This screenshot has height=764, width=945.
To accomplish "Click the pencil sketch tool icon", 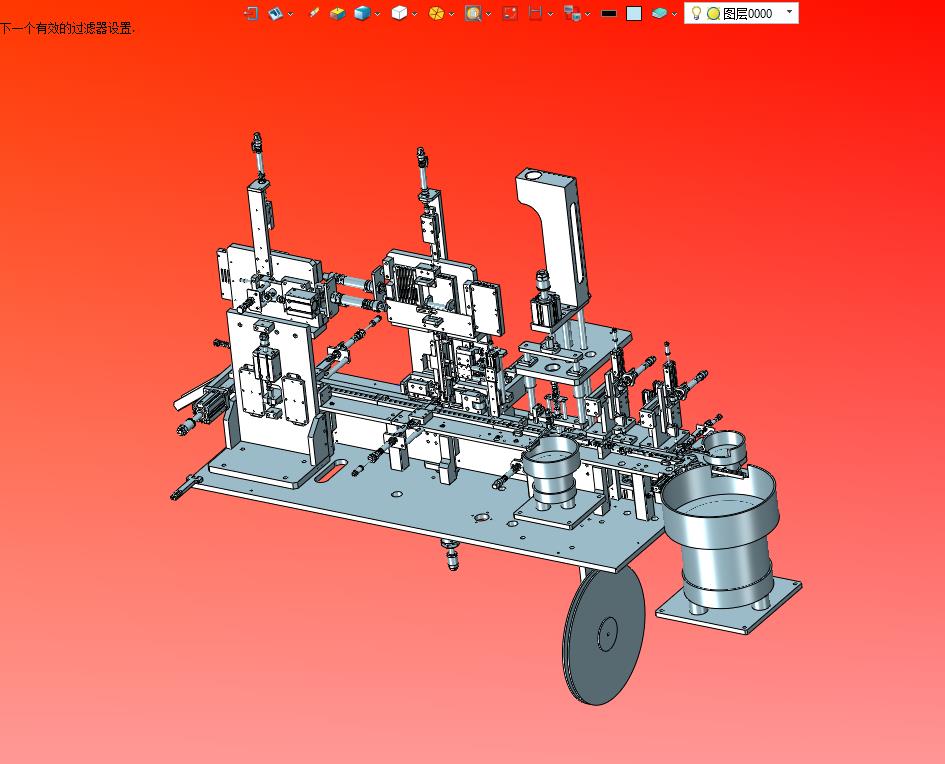I will point(313,13).
